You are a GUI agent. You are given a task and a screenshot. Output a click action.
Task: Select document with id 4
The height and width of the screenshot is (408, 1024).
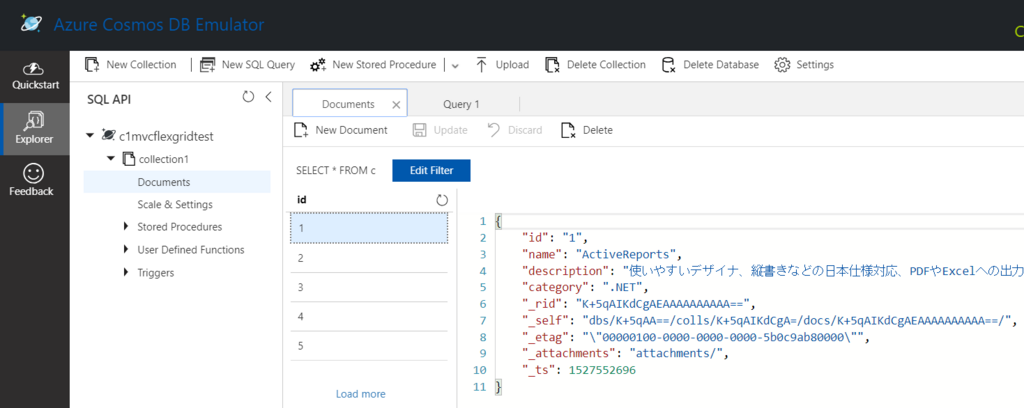(x=369, y=317)
